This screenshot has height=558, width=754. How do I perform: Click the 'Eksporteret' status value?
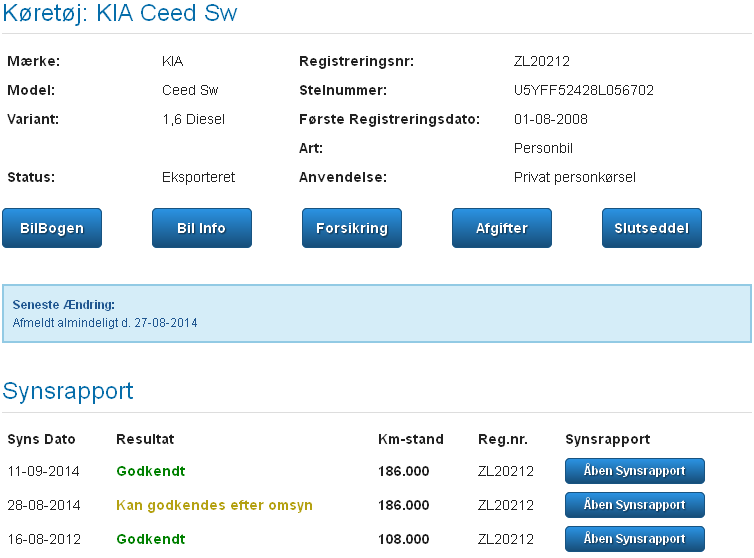[x=199, y=178]
